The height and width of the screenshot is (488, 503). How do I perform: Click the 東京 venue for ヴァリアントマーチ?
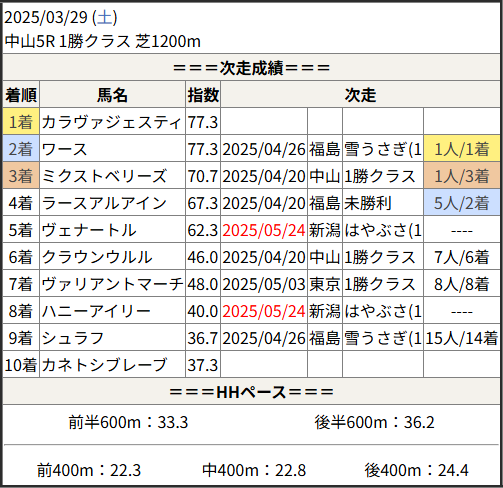pos(325,284)
